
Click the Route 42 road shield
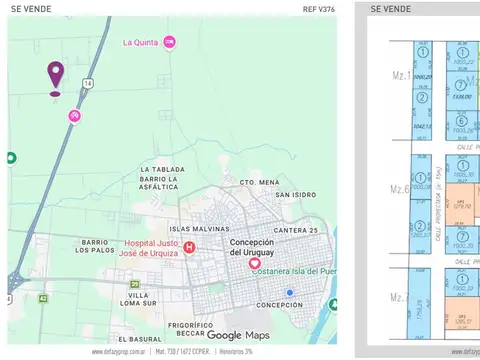pyautogui.click(x=43, y=298)
